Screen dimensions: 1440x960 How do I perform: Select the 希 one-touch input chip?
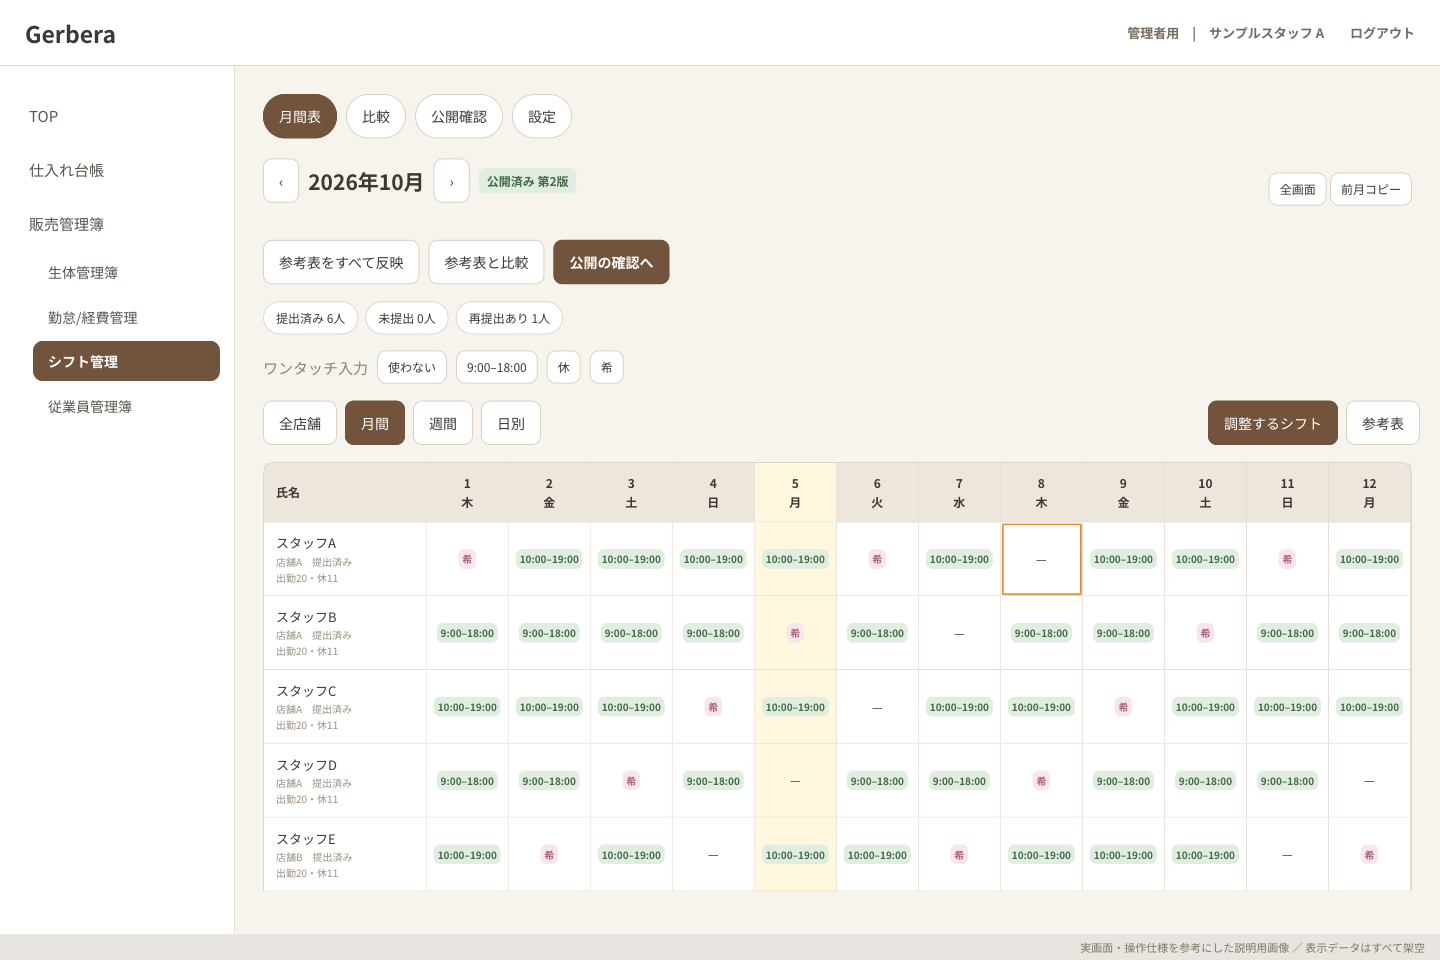607,367
